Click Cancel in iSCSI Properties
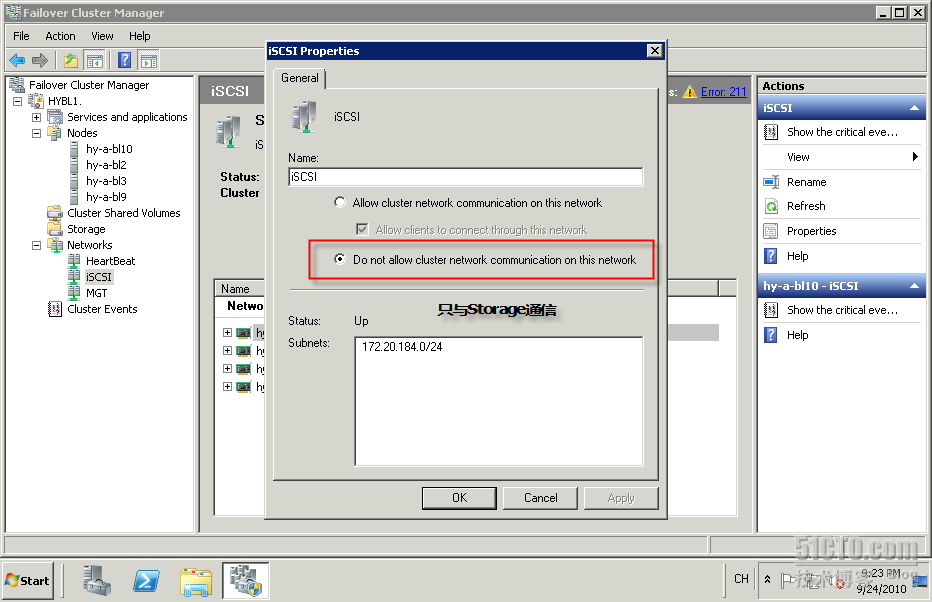 (540, 498)
